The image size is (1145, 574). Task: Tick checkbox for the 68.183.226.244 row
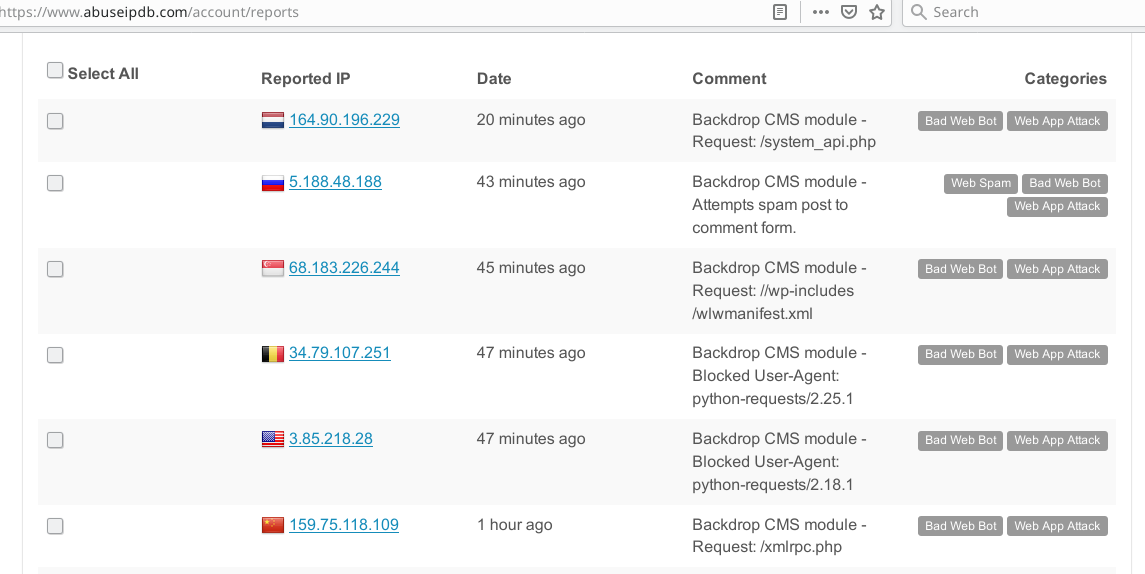tap(55, 269)
